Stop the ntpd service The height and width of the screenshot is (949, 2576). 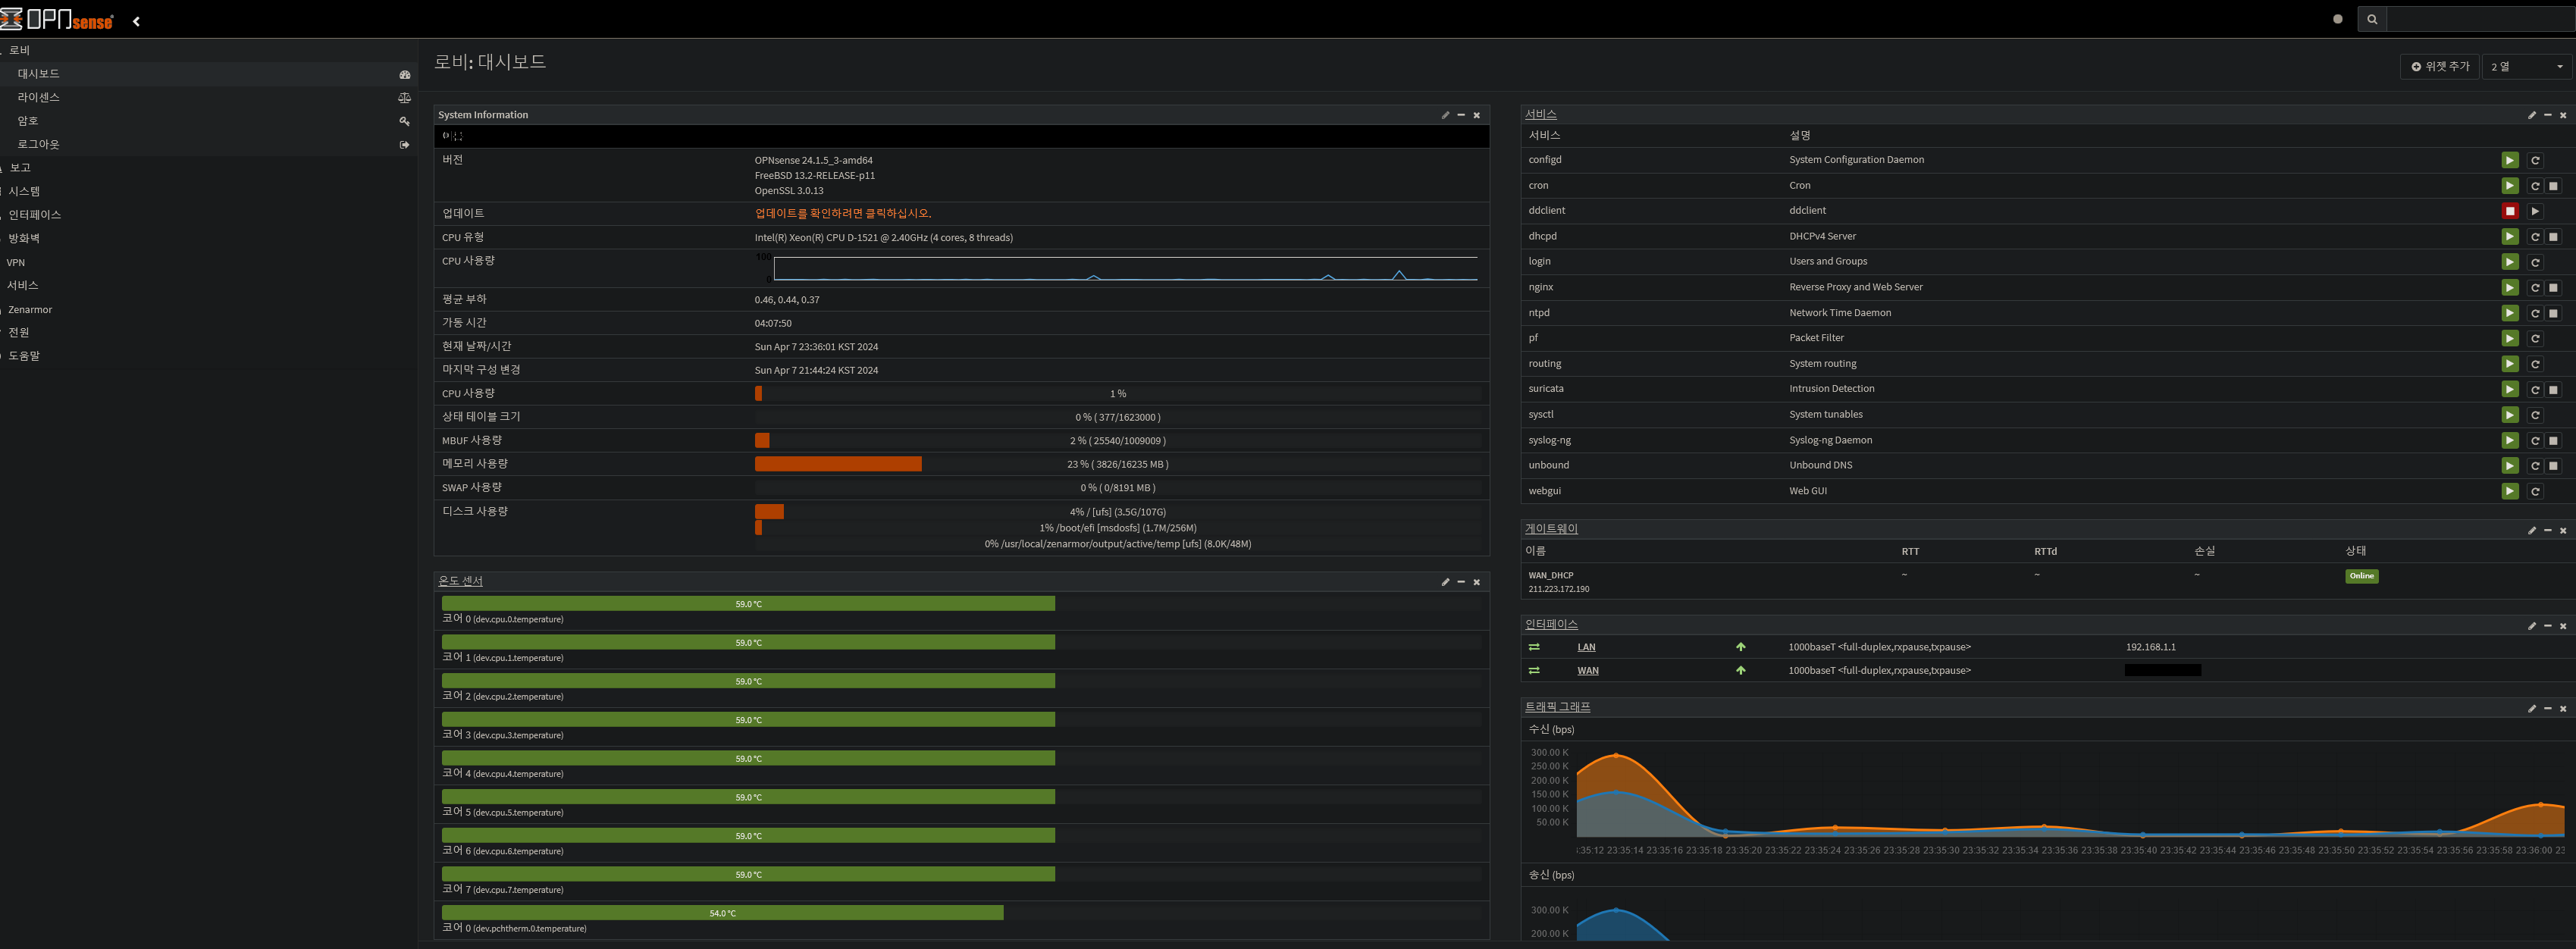(2553, 313)
